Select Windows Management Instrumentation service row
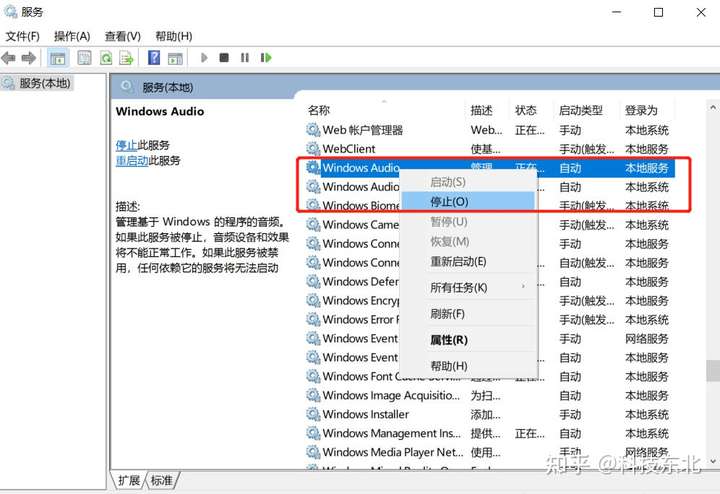 pyautogui.click(x=489, y=433)
